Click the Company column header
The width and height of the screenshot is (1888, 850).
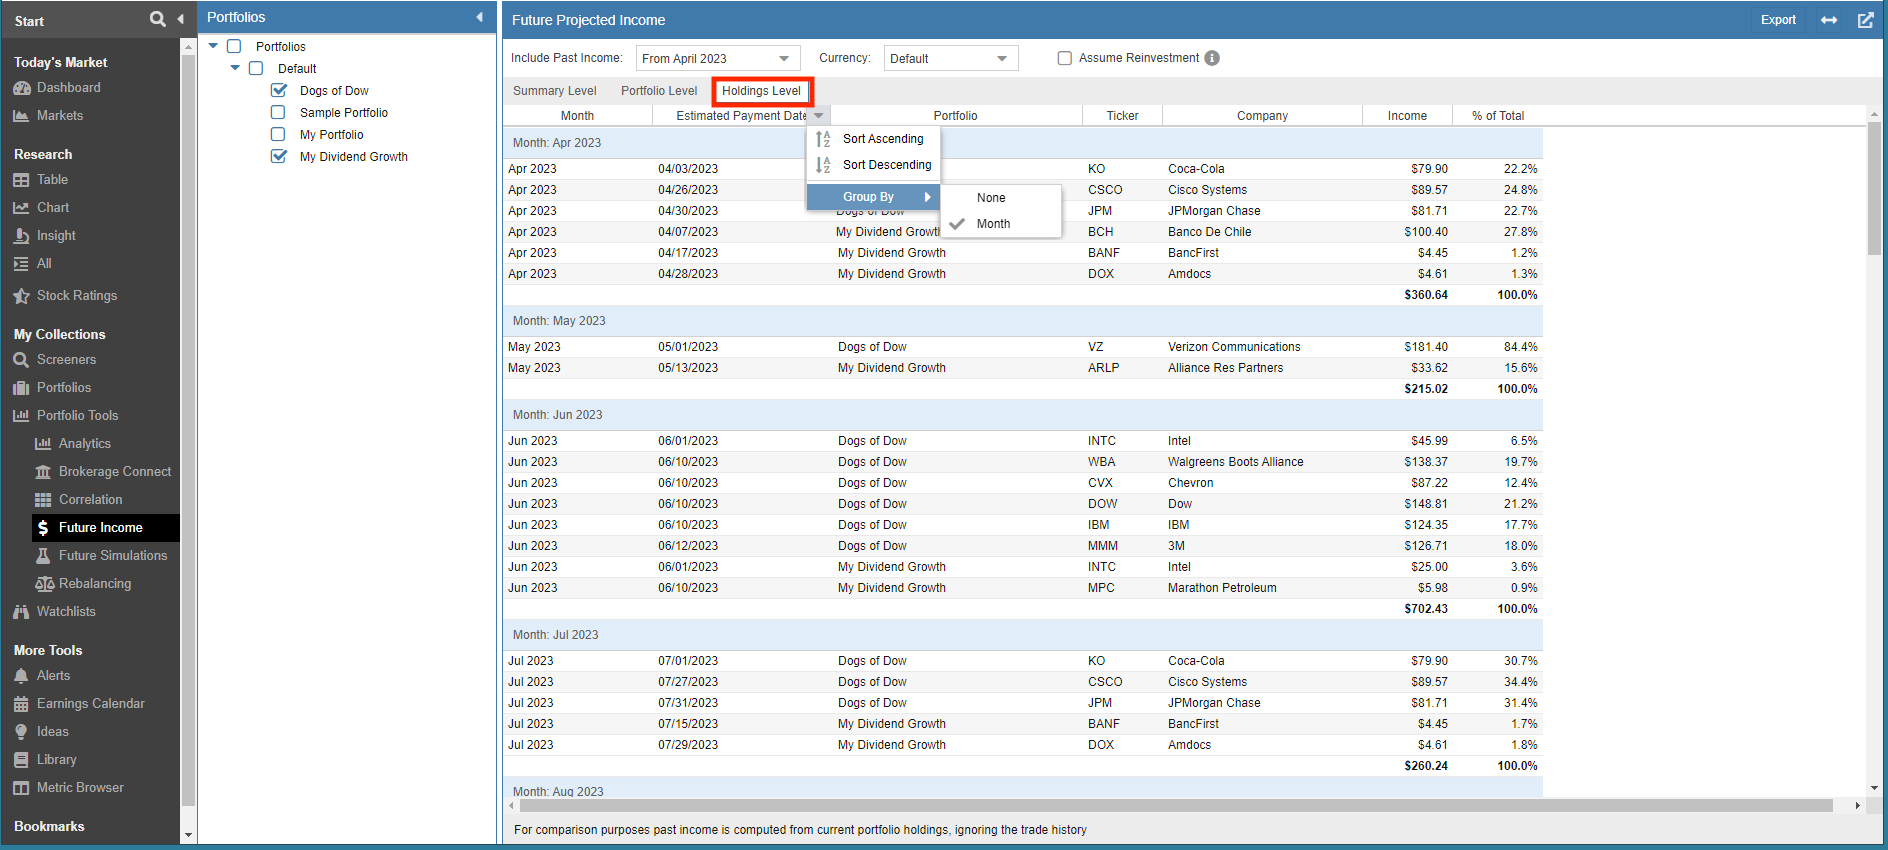[1262, 116]
